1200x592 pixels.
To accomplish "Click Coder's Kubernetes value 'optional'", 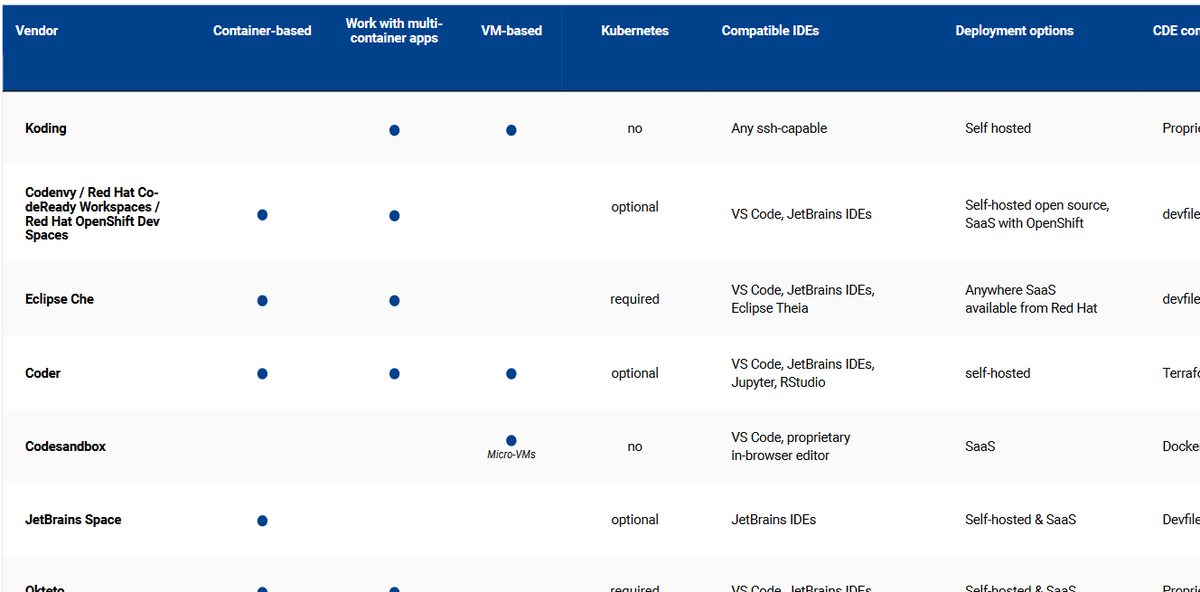I will [635, 373].
